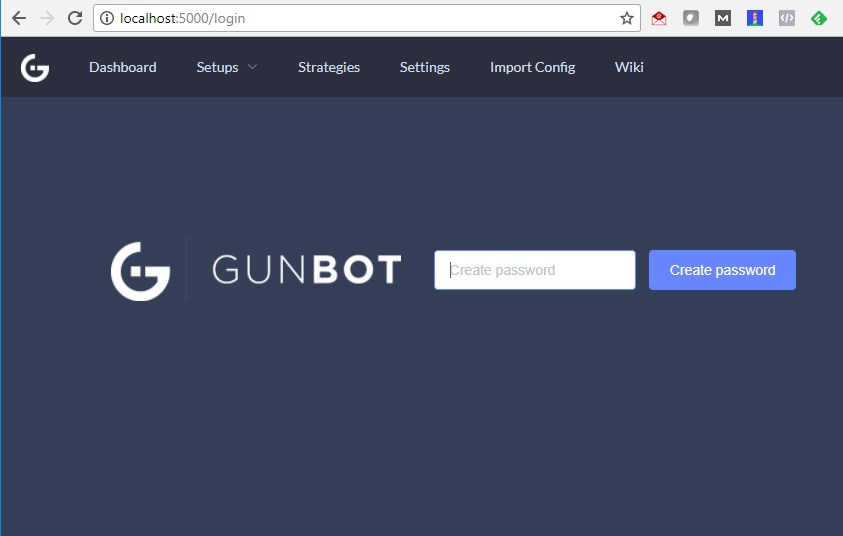Select Import Config in navigation
Screen dimensions: 843x536
pos(532,67)
